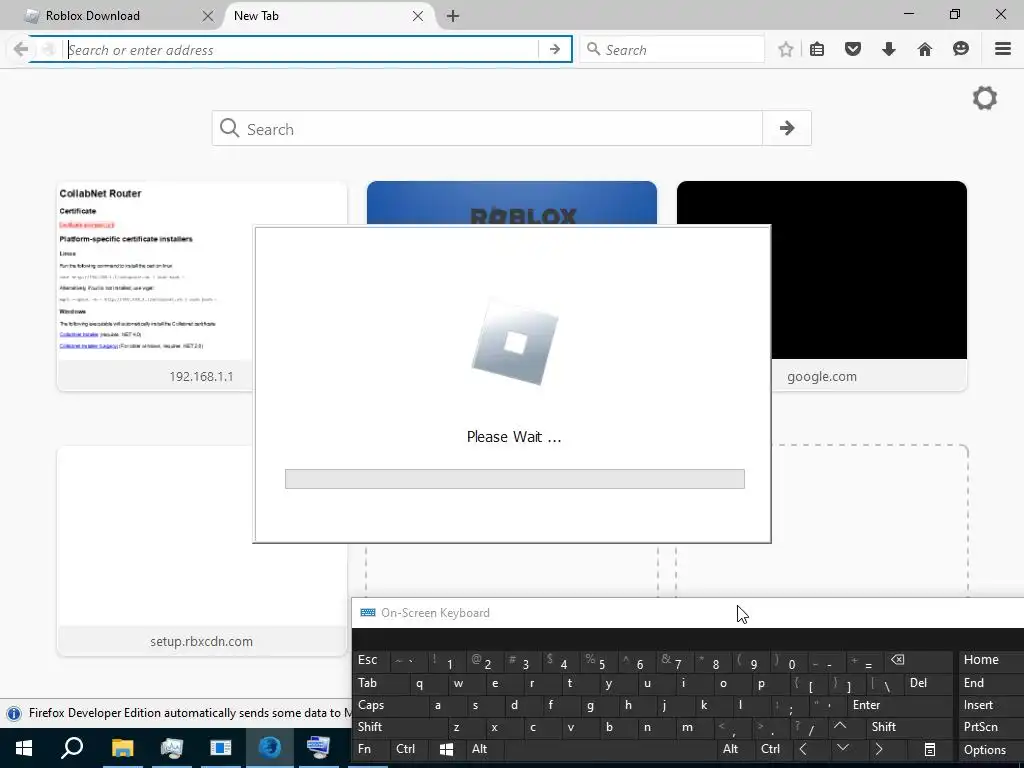Viewport: 1024px width, 768px height.
Task: Open the Downloads arrow icon
Action: point(889,49)
